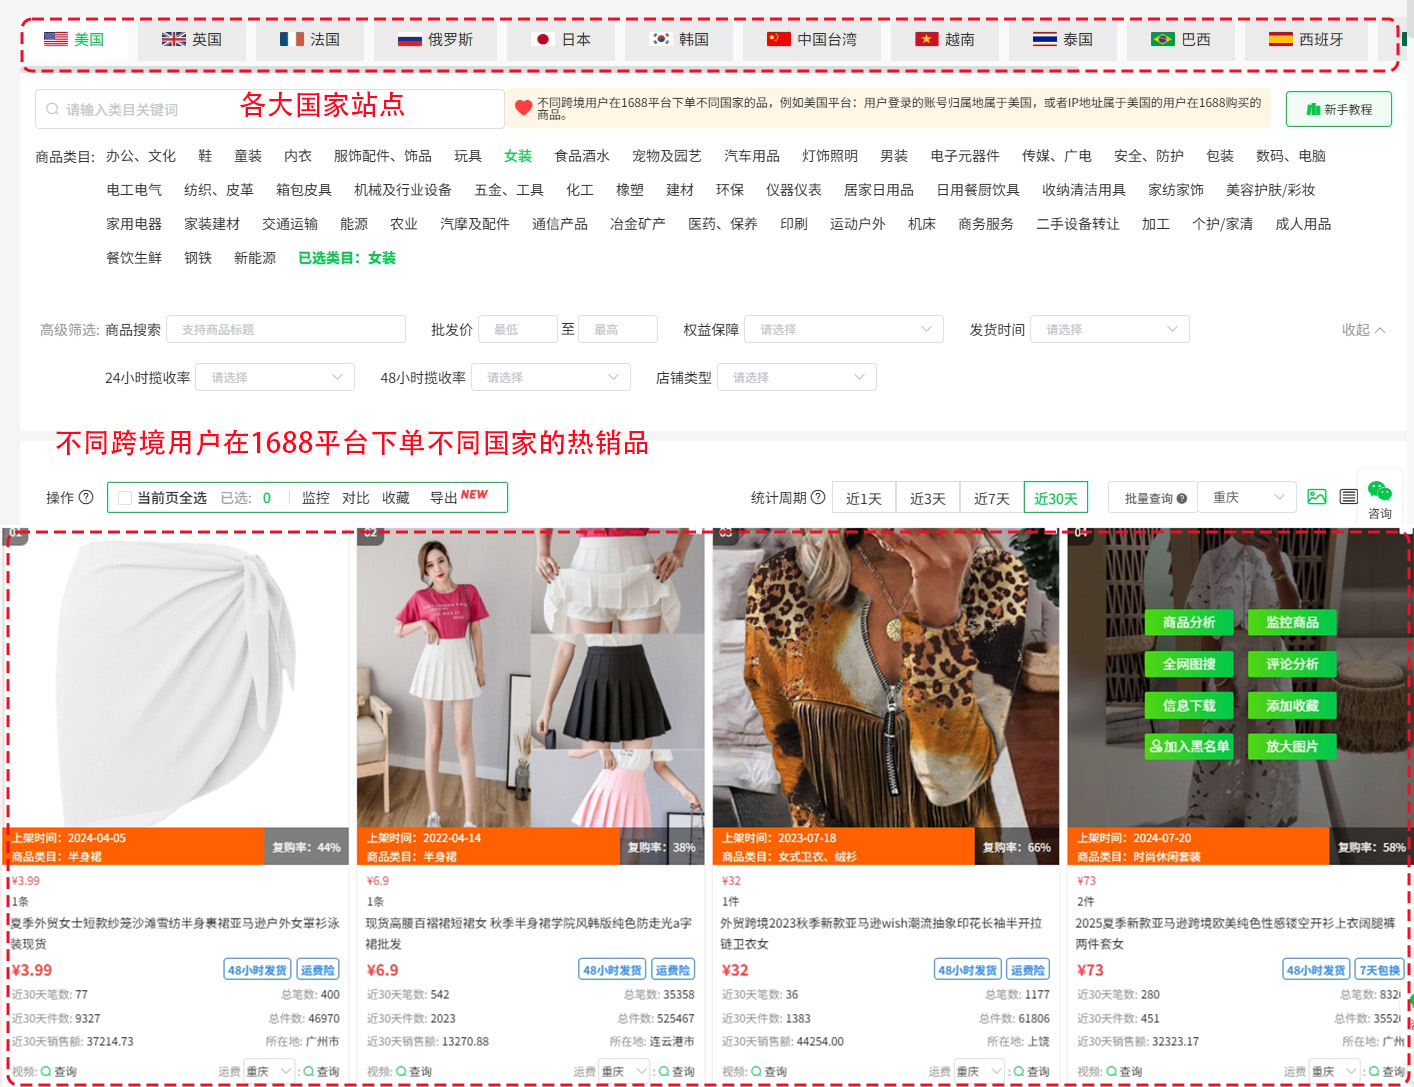Click 全网图搜 on the fourth product
The image size is (1414, 1087).
click(1189, 664)
